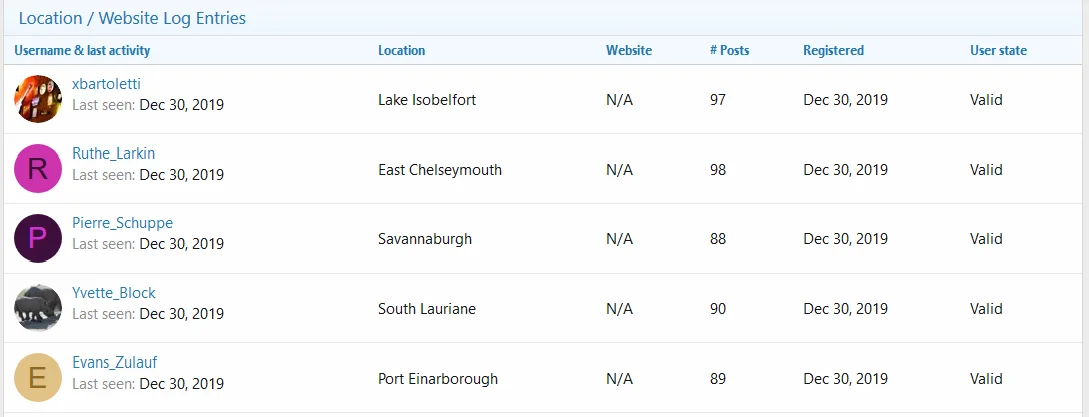Screen dimensions: 1089x417
Task: Click Evans_Zulauf's tan E avatar
Action: point(38,377)
